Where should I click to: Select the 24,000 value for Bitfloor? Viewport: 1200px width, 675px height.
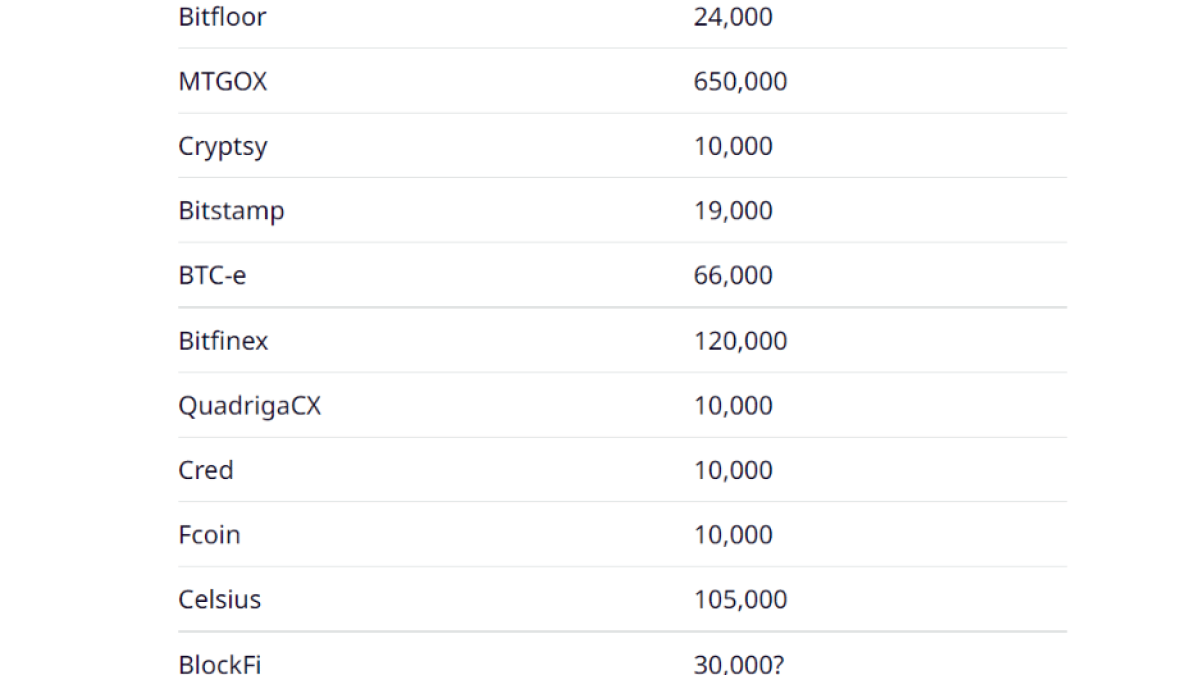coord(733,17)
